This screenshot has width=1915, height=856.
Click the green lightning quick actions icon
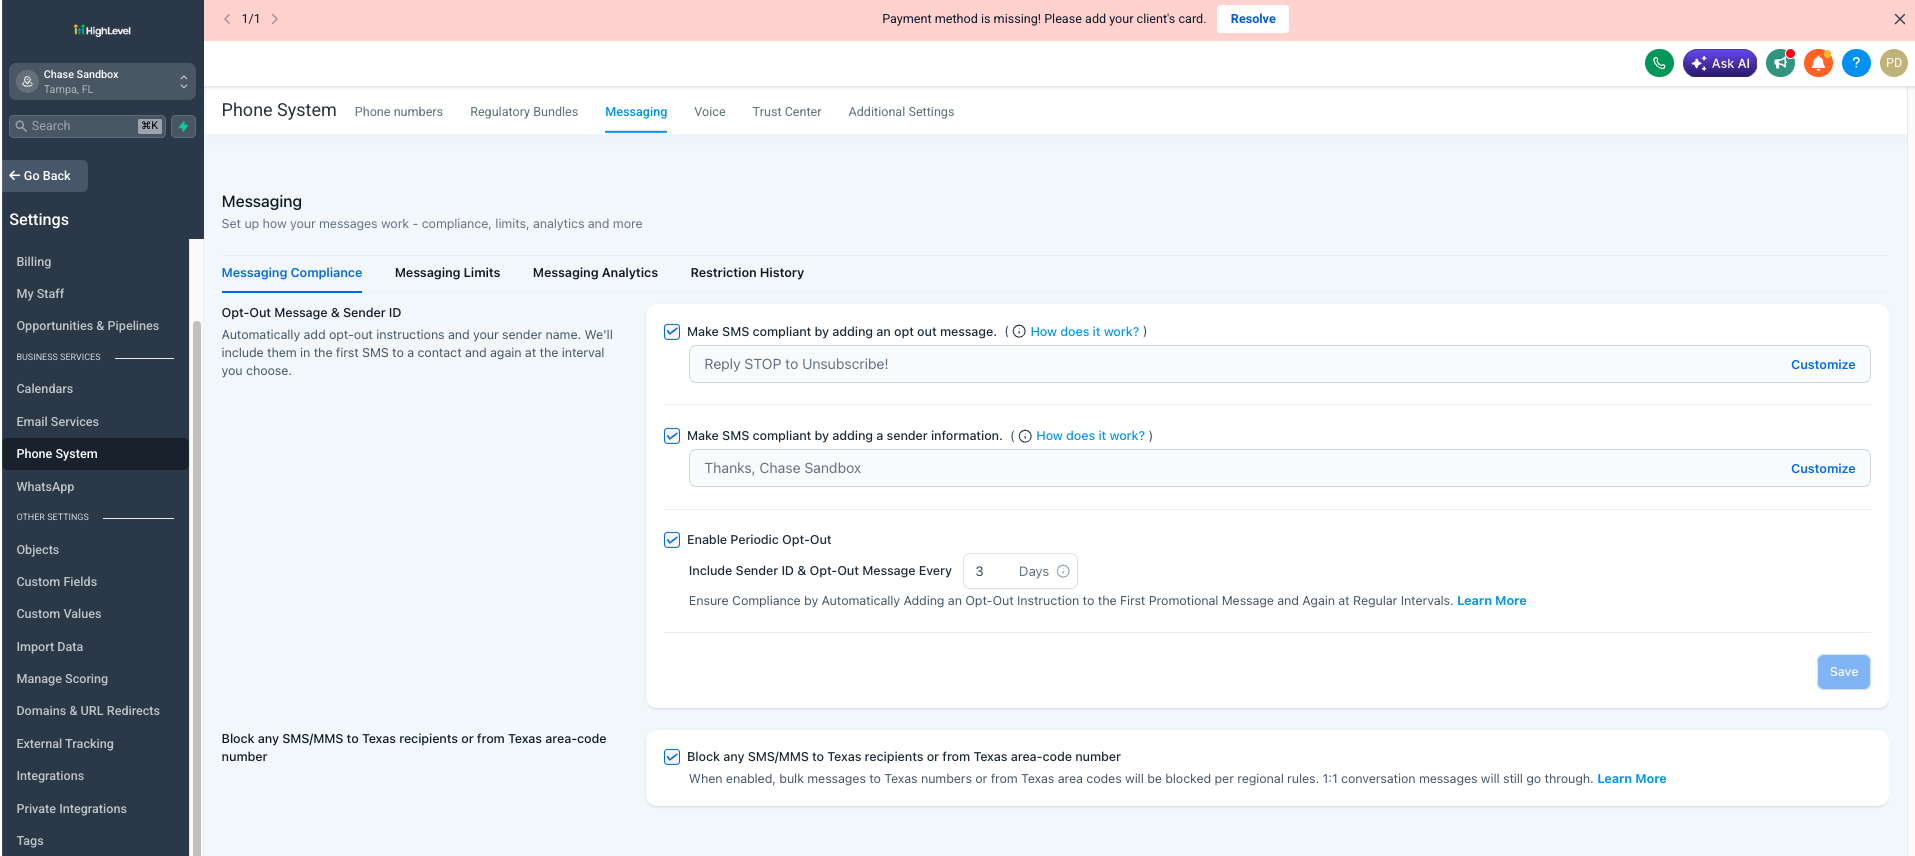coord(183,126)
